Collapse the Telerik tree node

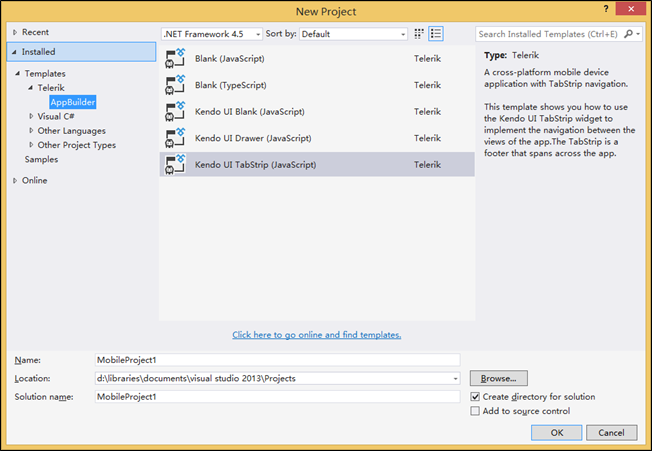pyautogui.click(x=30, y=88)
